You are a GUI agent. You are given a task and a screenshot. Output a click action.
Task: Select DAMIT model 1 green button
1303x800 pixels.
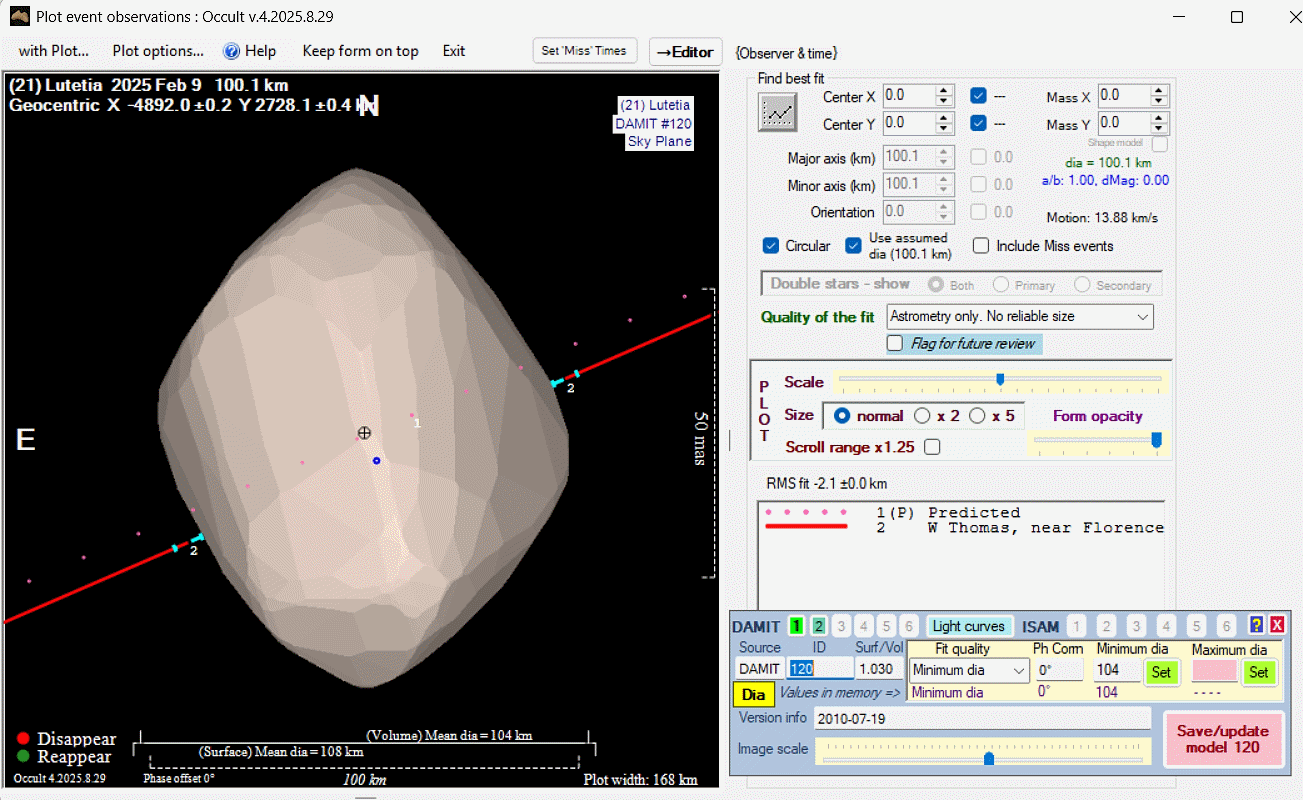pos(796,626)
